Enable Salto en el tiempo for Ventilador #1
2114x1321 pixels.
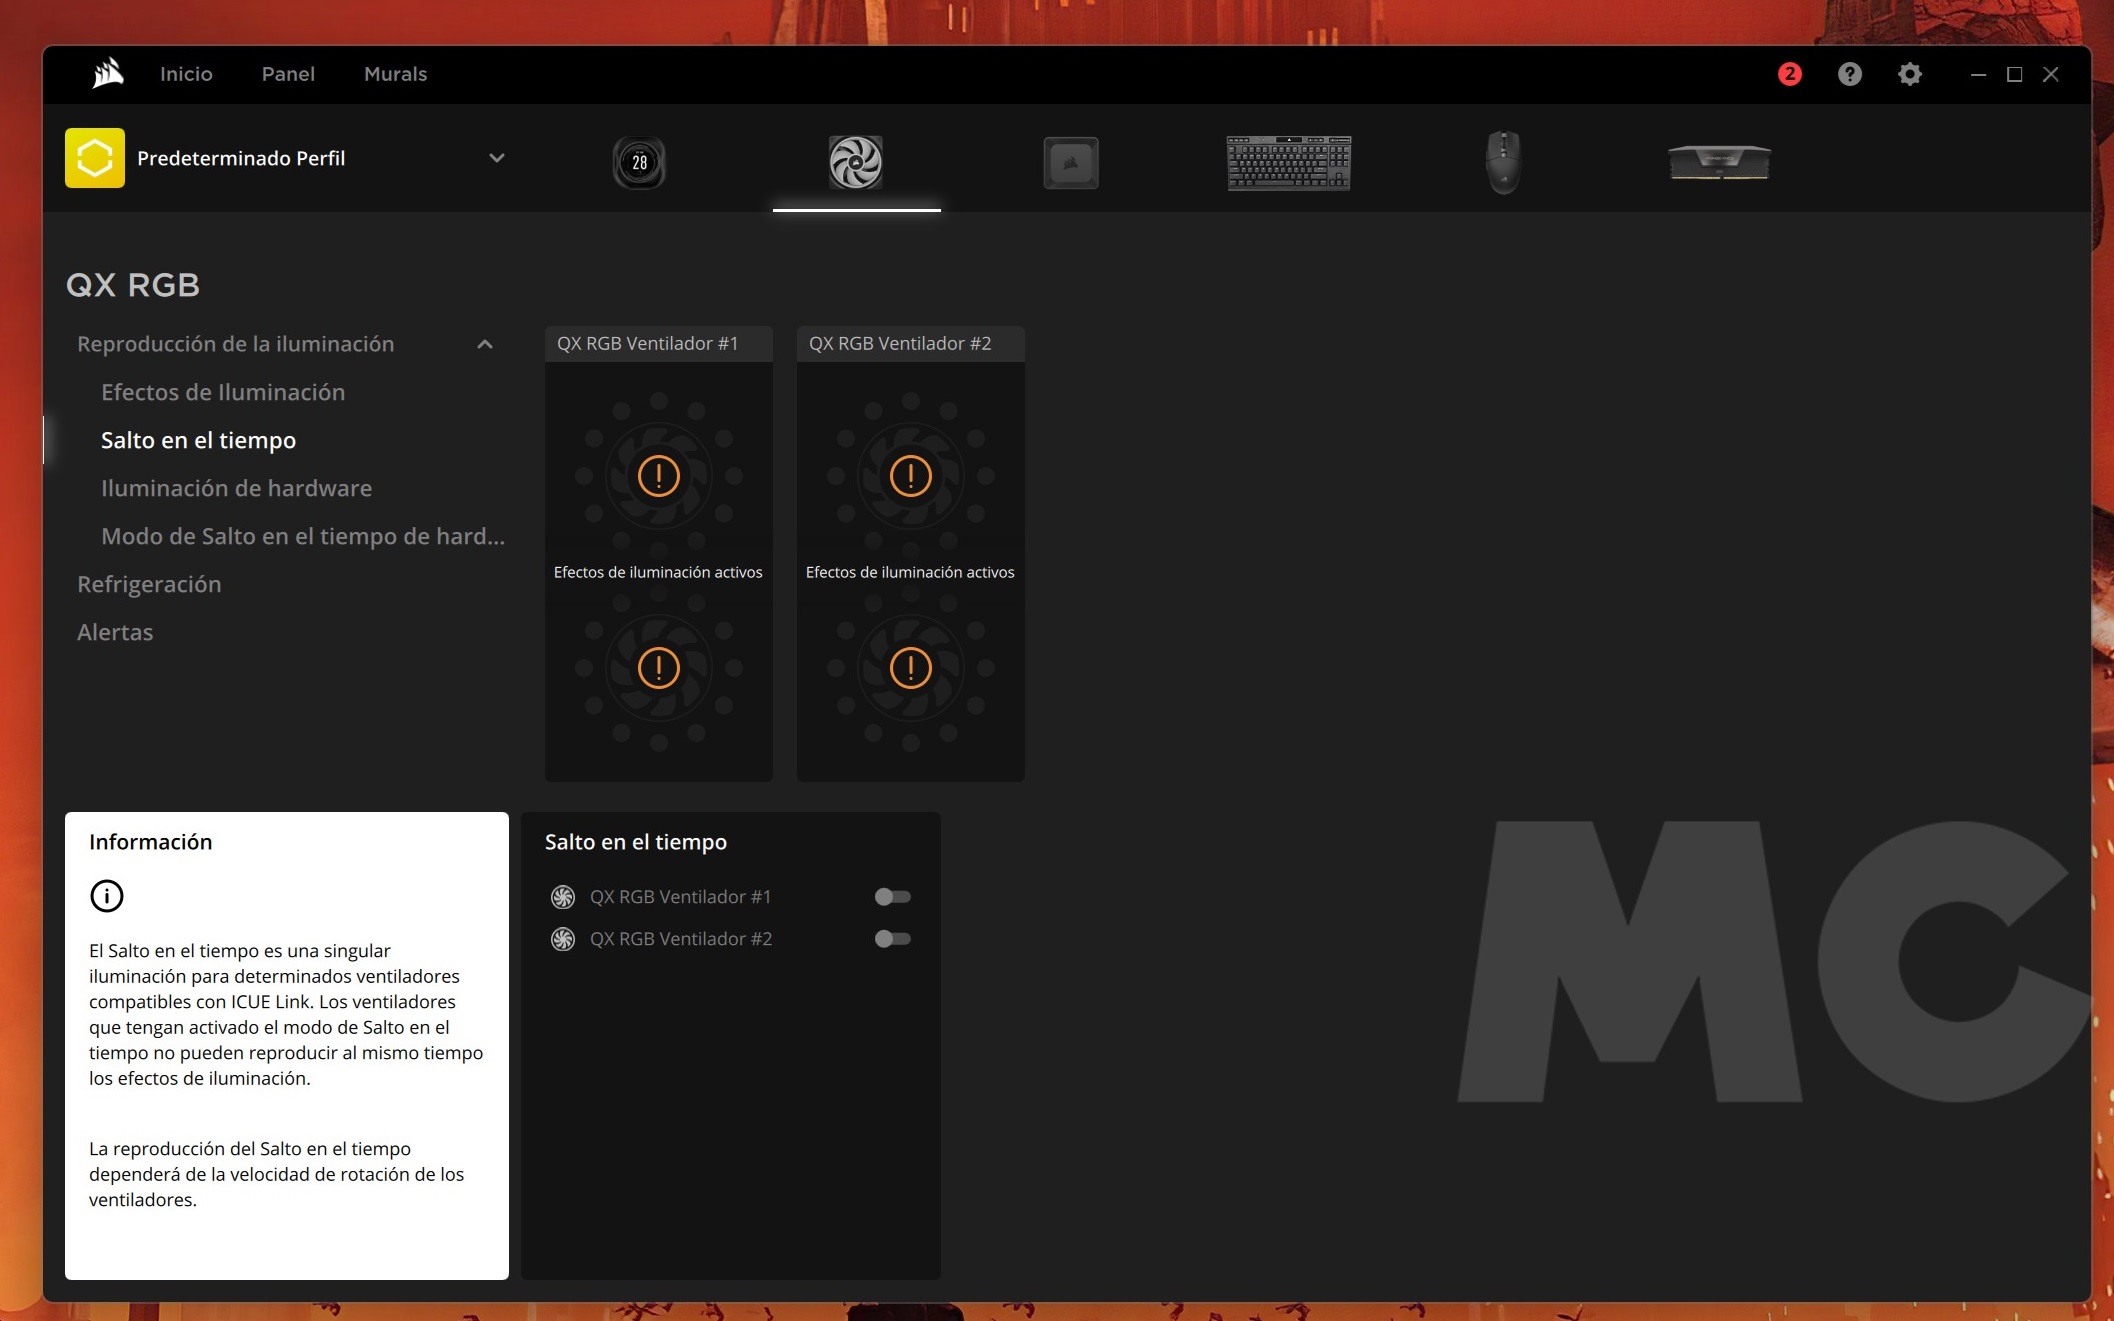tap(892, 897)
